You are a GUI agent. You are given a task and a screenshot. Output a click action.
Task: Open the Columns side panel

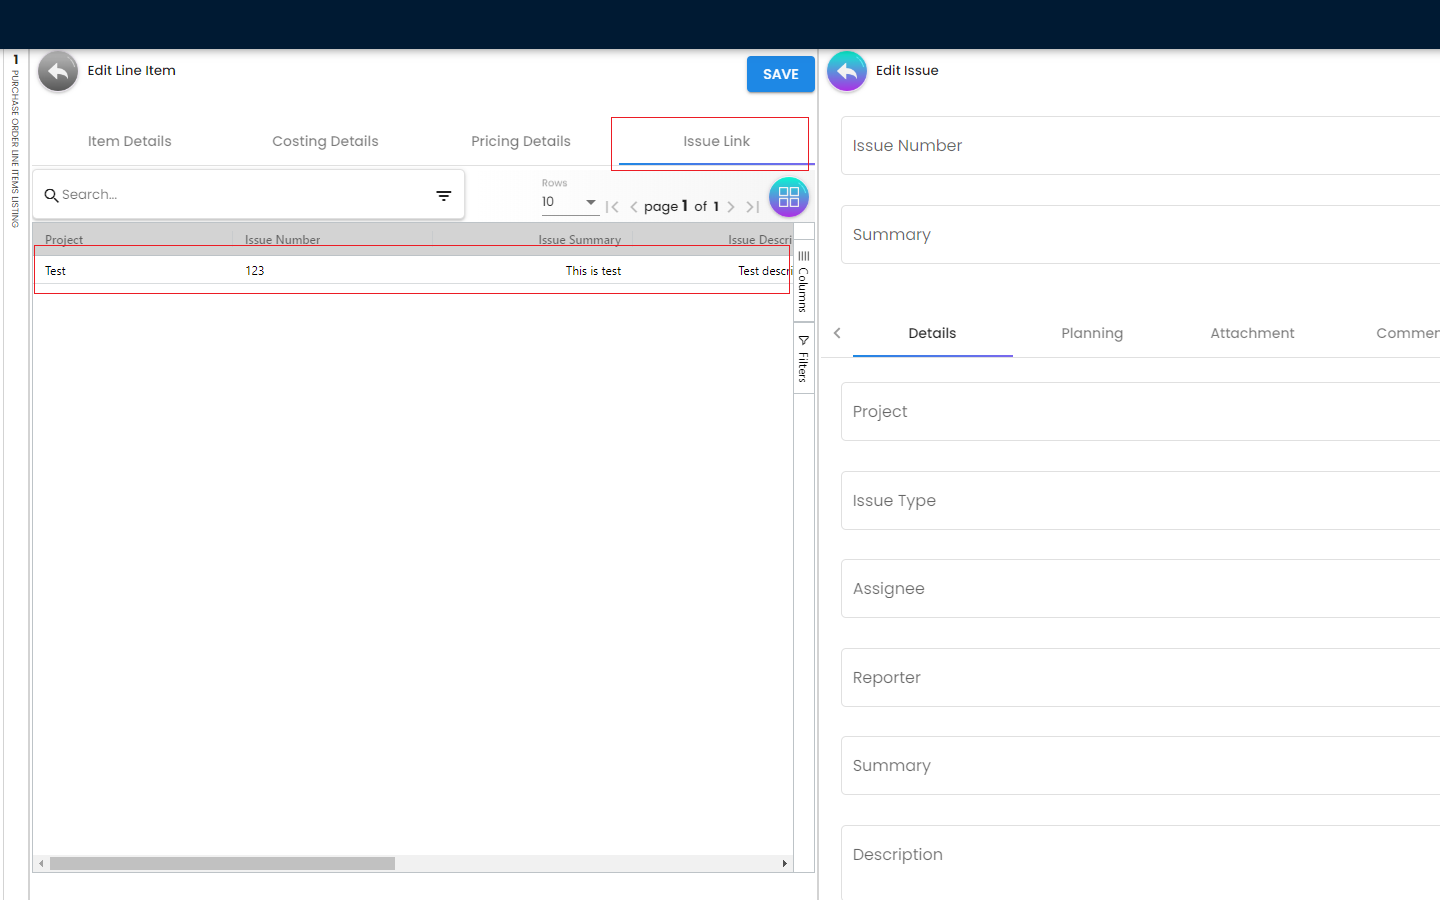[x=803, y=282]
